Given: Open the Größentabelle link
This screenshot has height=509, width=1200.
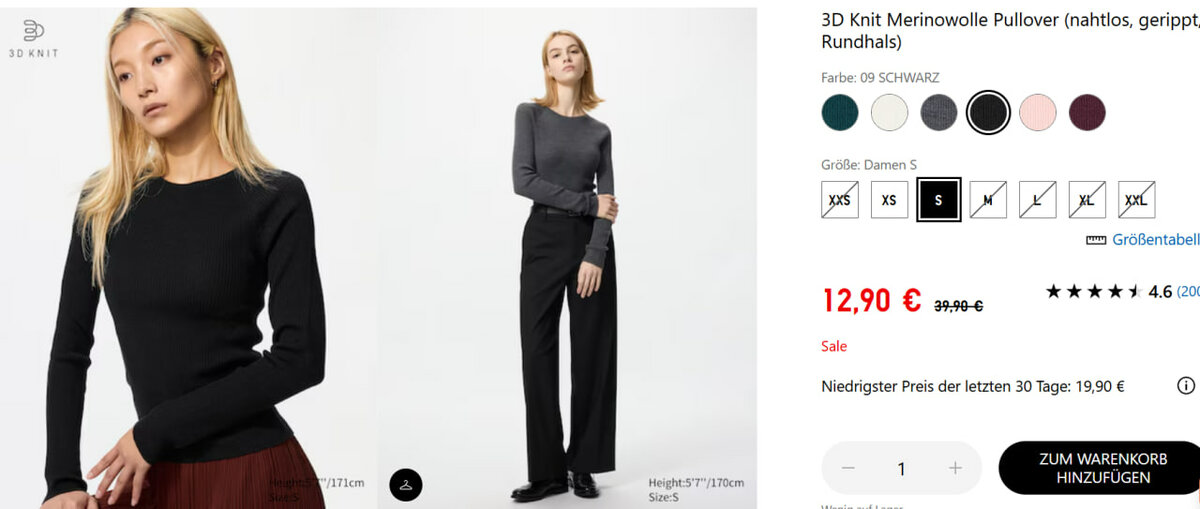Looking at the screenshot, I should click(1155, 240).
